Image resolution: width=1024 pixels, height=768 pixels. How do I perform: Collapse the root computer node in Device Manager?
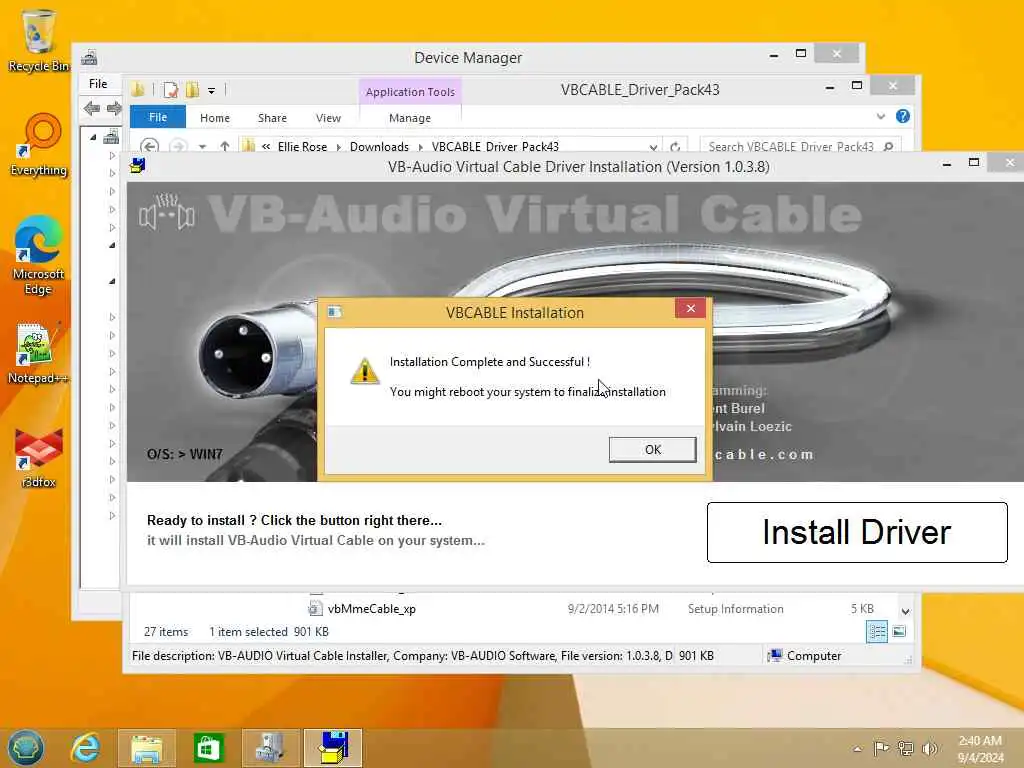93,137
